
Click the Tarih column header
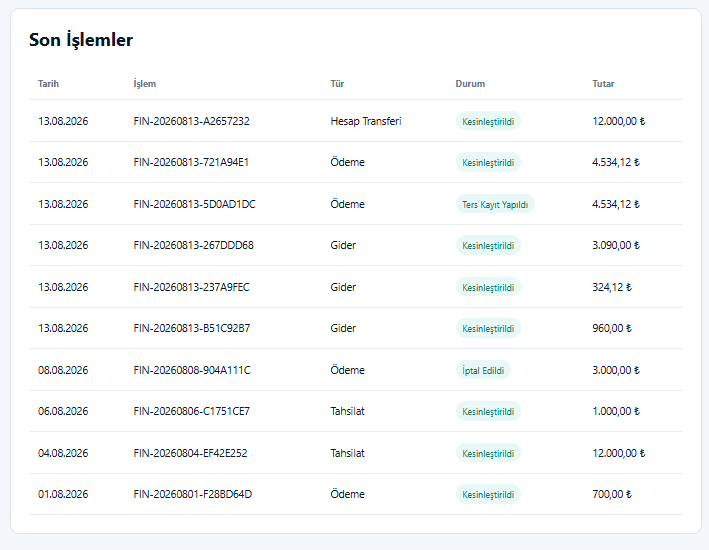coord(48,84)
